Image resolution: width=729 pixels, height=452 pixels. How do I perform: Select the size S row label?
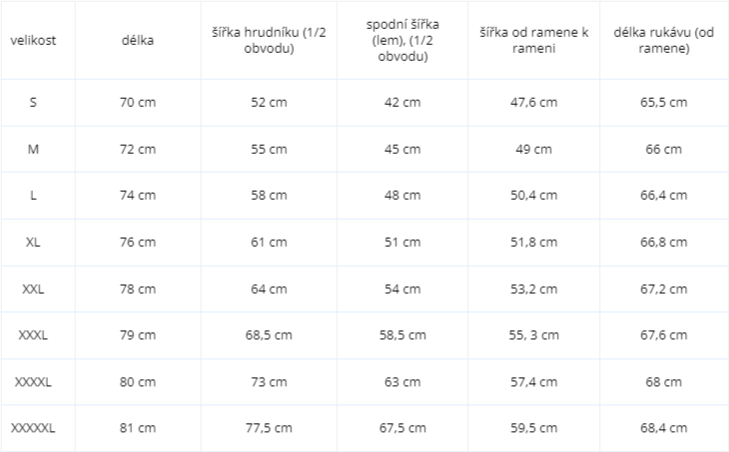33,102
